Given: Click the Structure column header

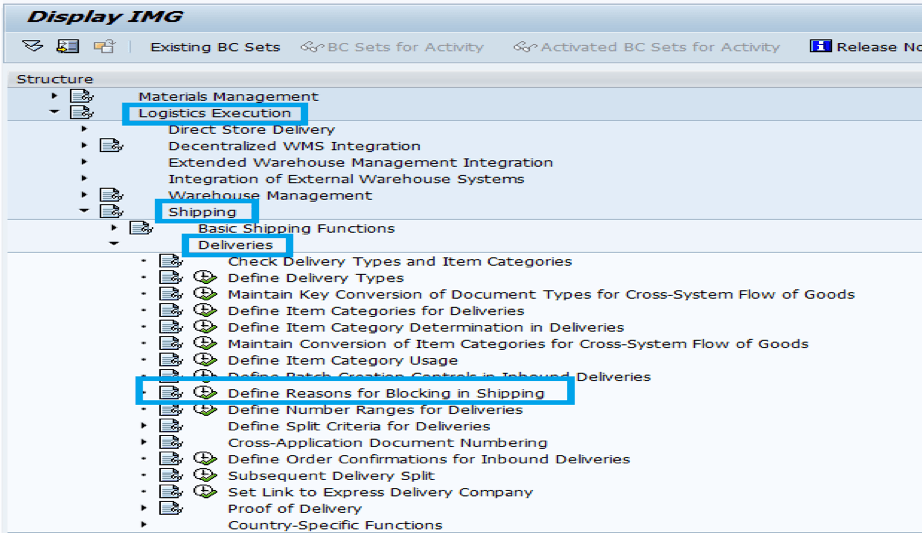Looking at the screenshot, I should coord(55,79).
